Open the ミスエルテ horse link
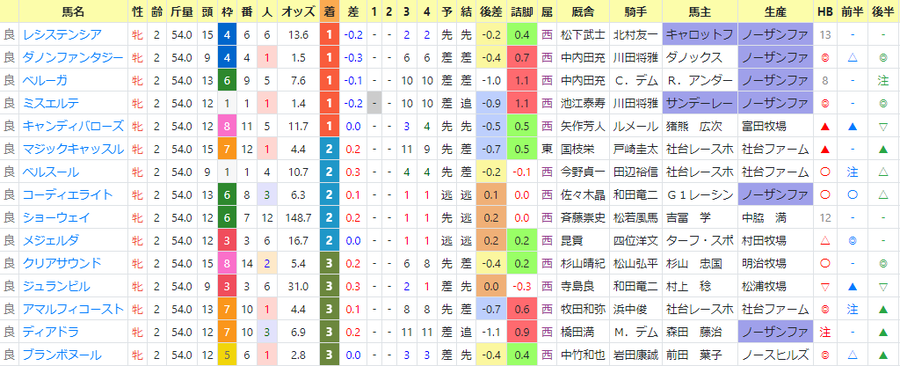900x366 pixels. [x=51, y=104]
